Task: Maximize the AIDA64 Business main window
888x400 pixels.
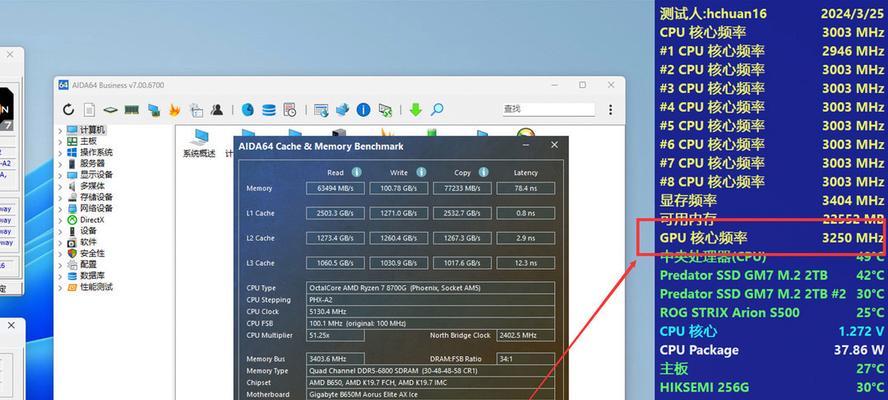Action: point(583,85)
